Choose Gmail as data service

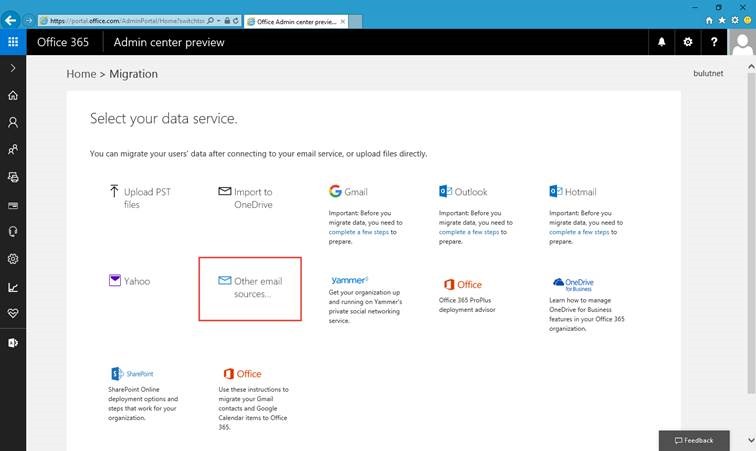348,191
